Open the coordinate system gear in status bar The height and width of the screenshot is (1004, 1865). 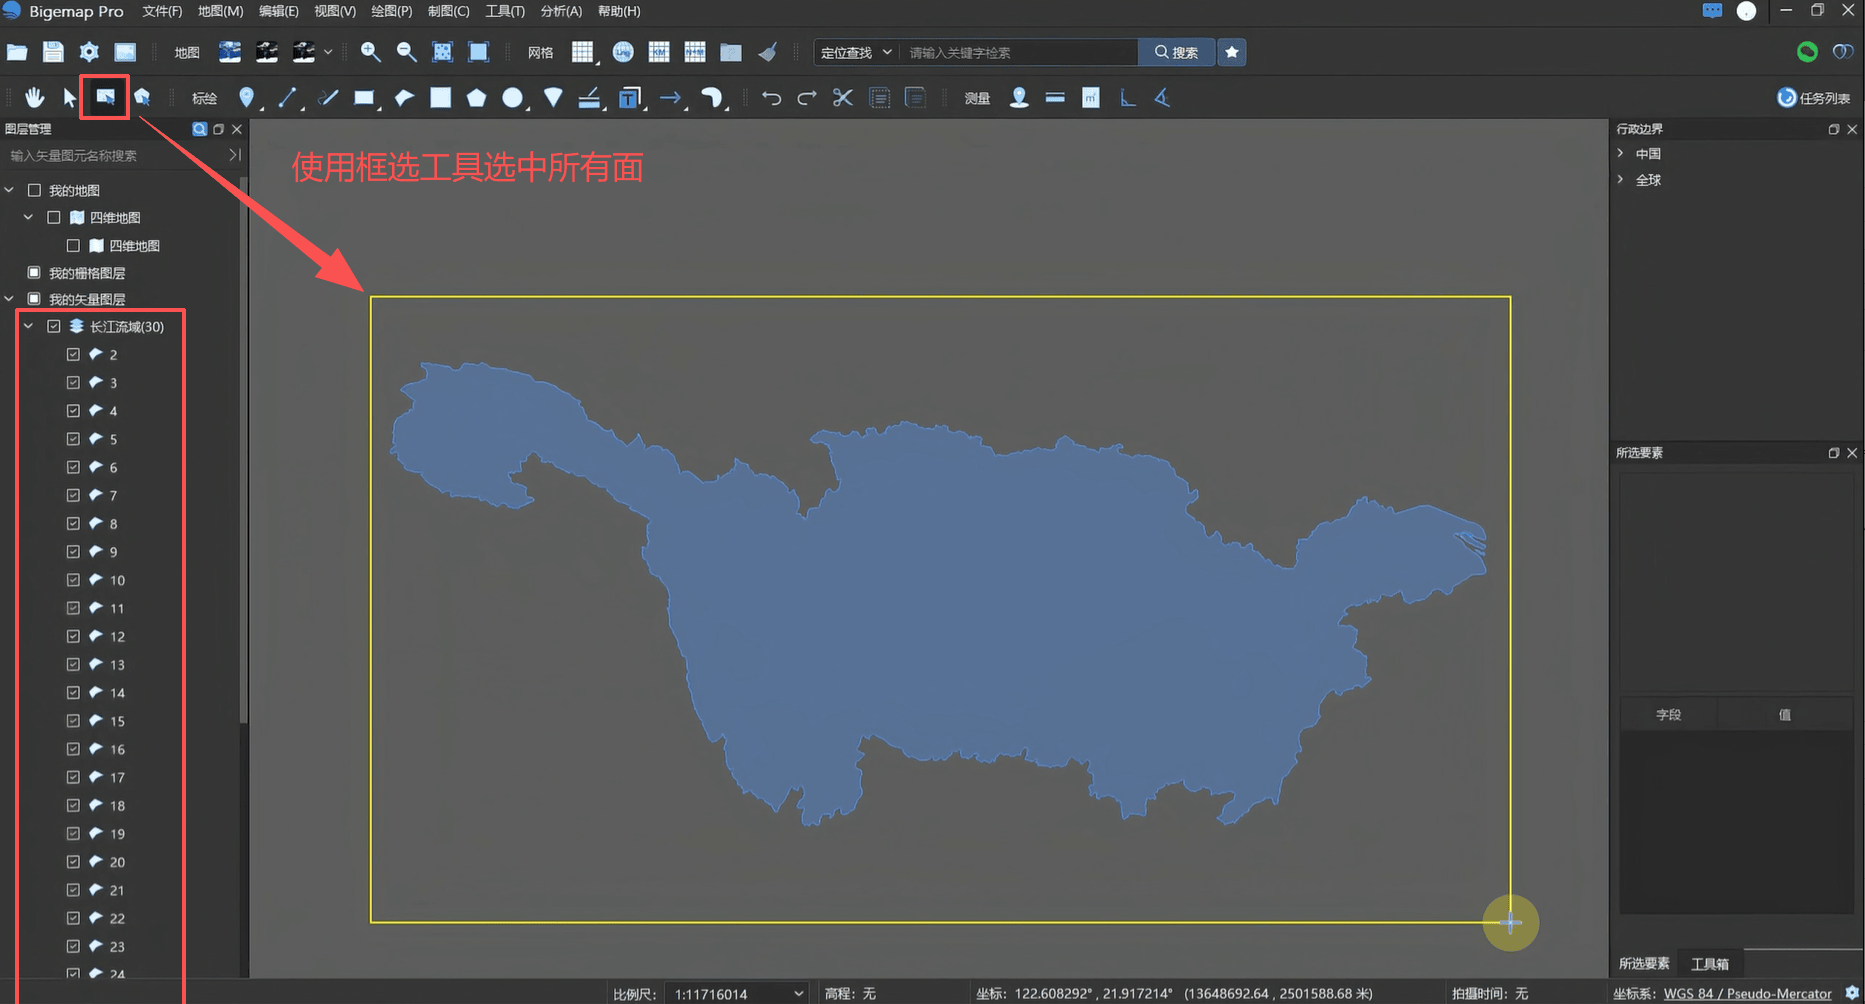pyautogui.click(x=1852, y=993)
